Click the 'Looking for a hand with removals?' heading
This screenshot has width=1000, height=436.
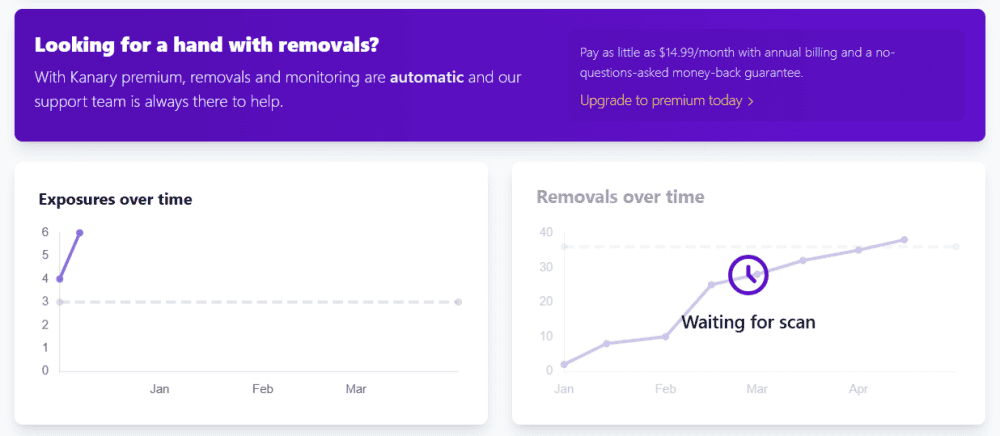coord(206,46)
